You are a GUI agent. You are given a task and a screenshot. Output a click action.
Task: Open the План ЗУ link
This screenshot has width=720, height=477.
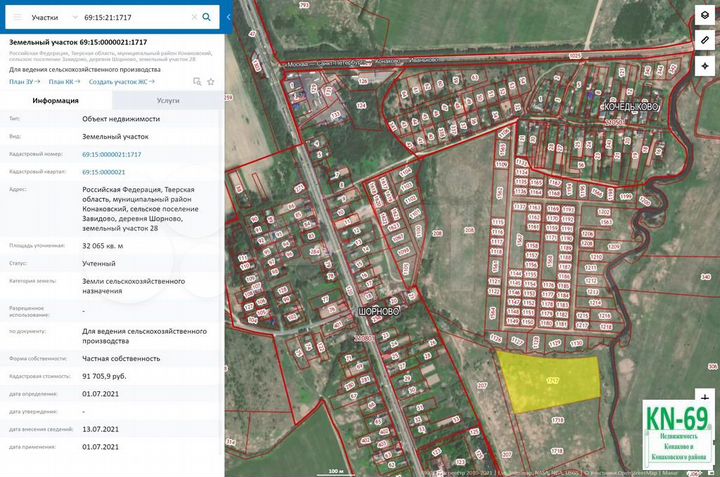click(23, 82)
